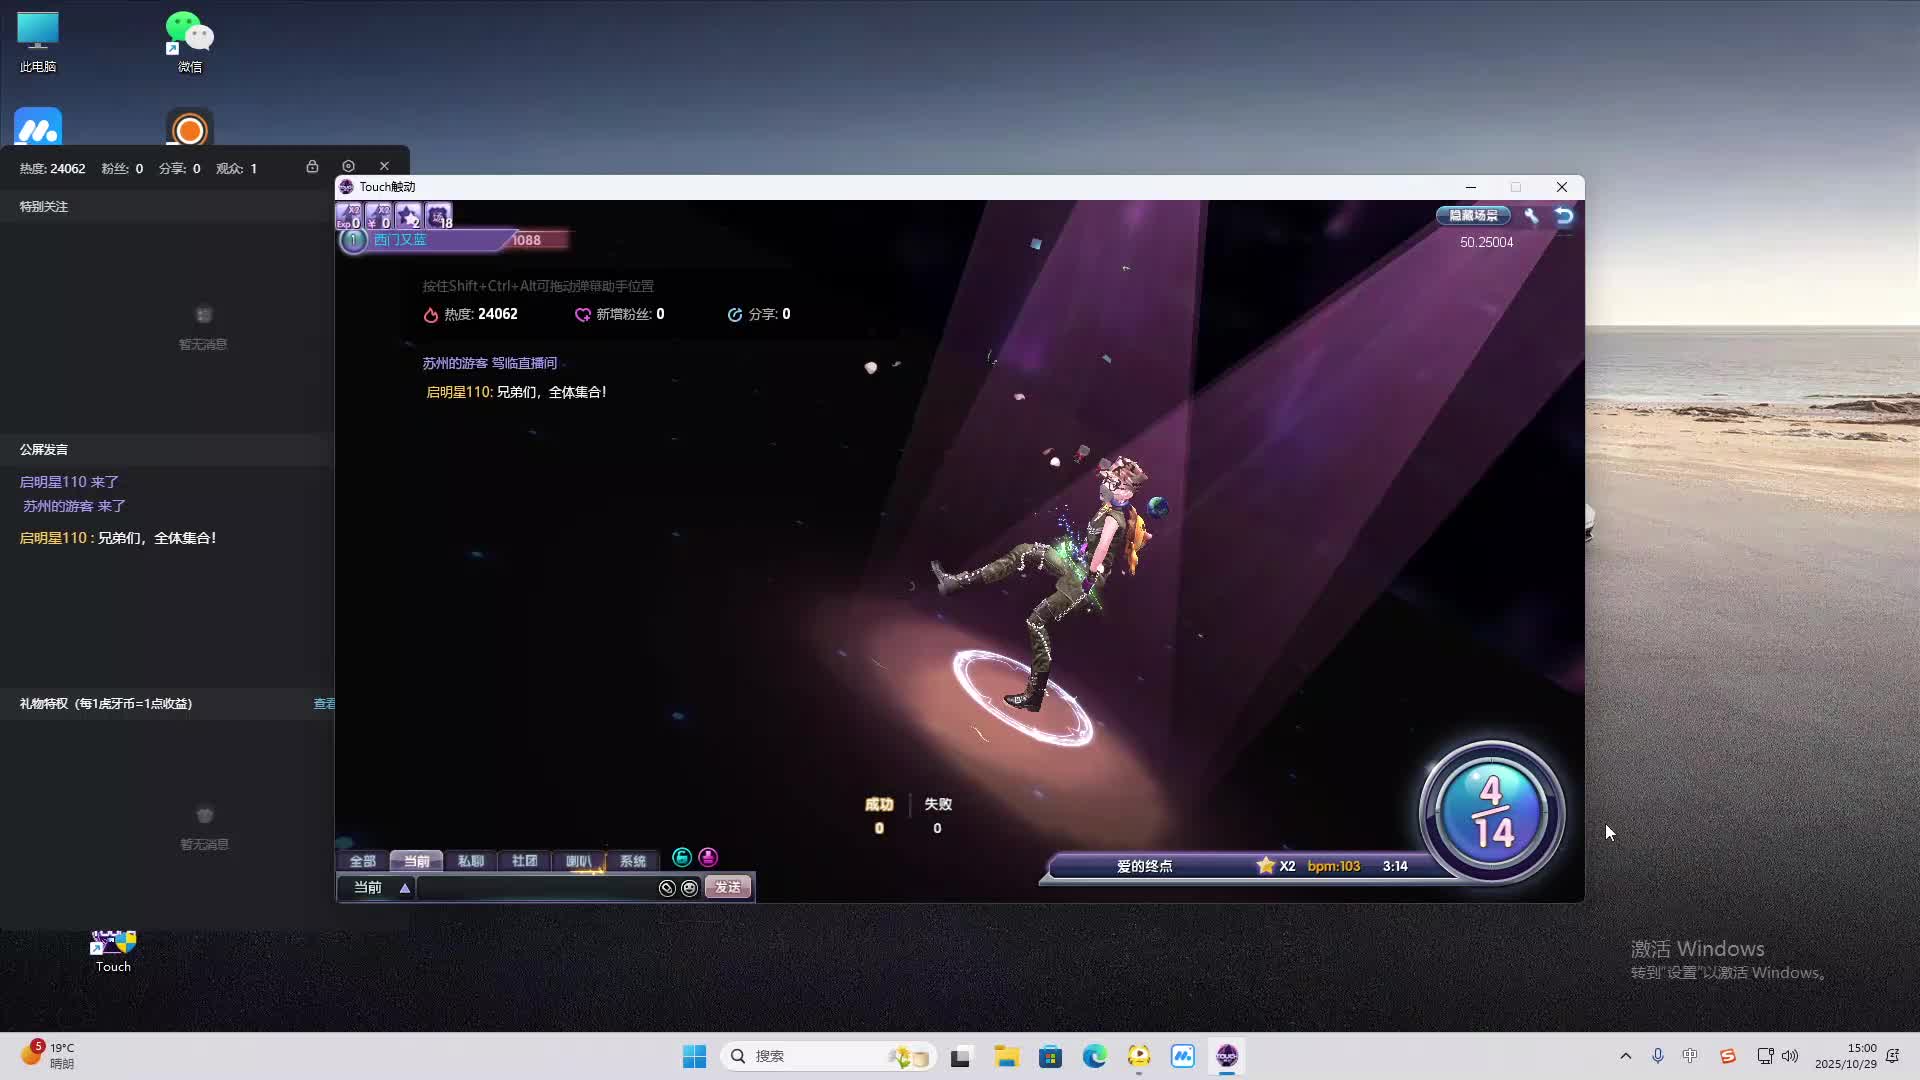Click the blue return arrow icon
The width and height of the screenshot is (1920, 1080).
tap(1564, 215)
